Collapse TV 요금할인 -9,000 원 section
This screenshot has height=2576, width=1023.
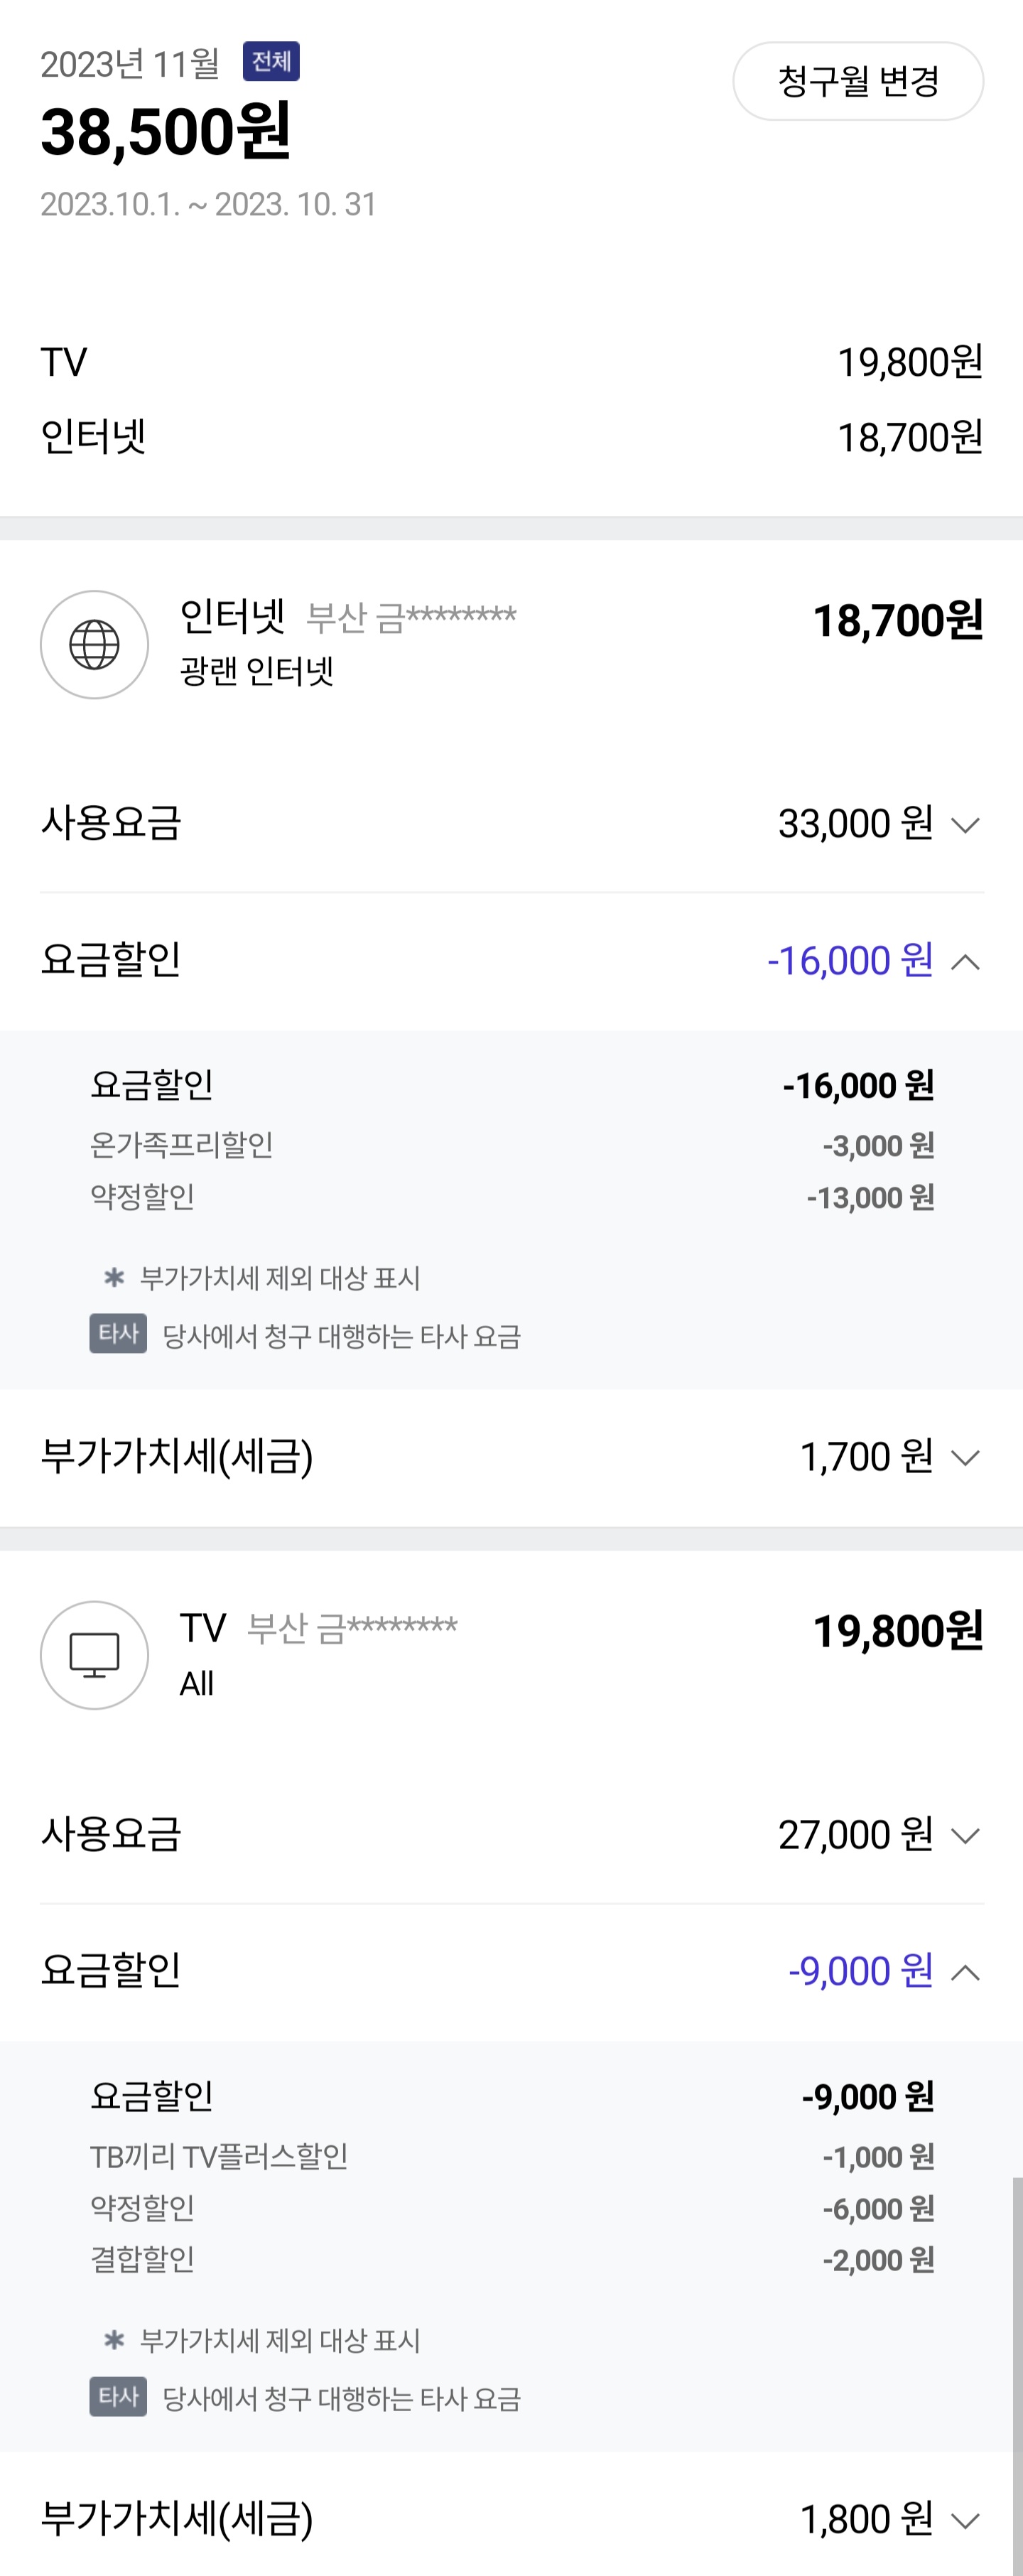coord(965,1973)
